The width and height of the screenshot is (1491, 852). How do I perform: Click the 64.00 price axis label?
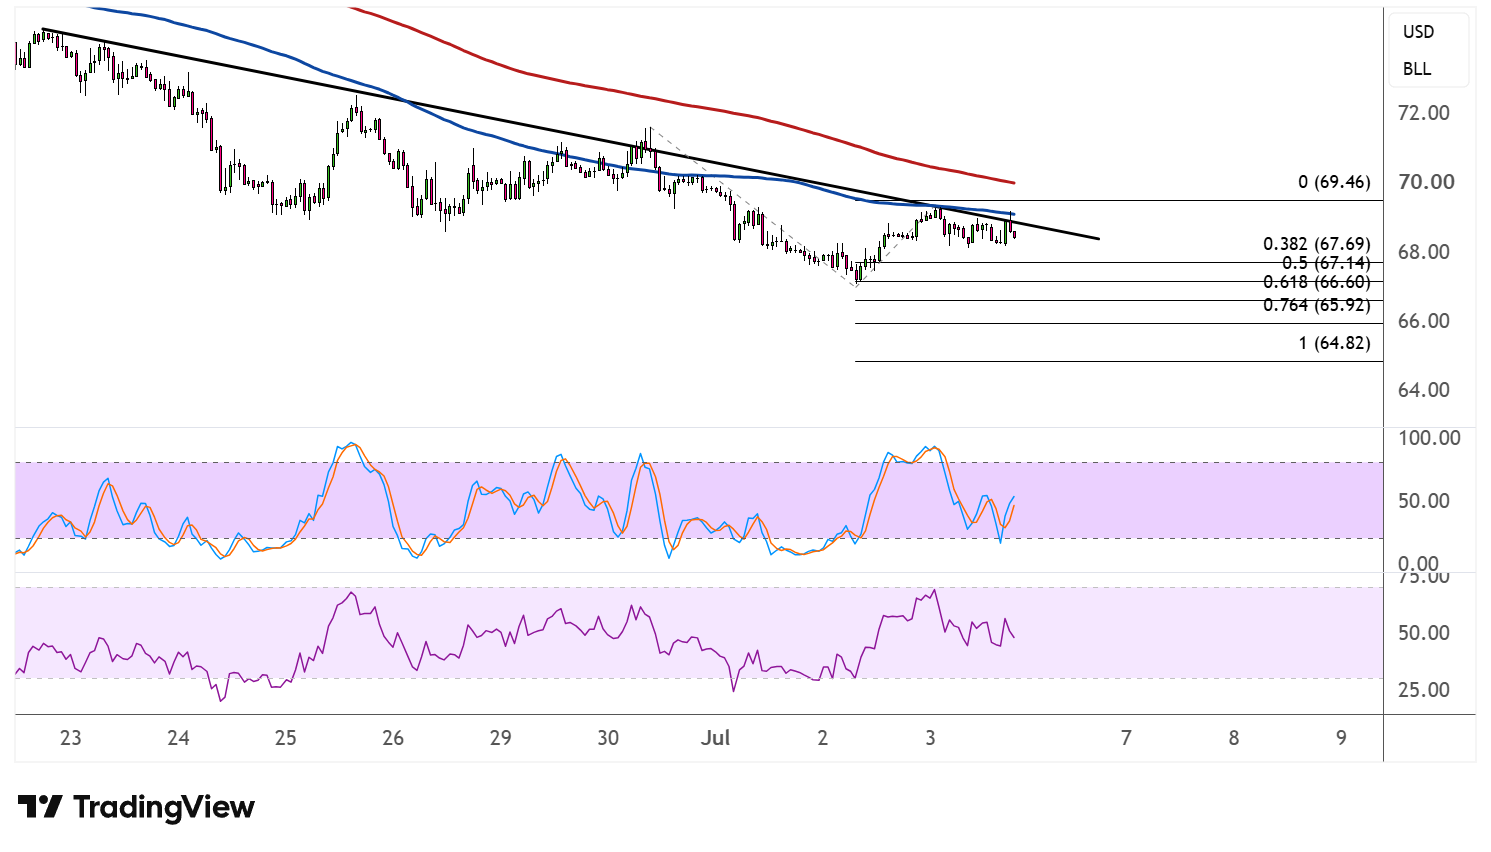[1424, 390]
